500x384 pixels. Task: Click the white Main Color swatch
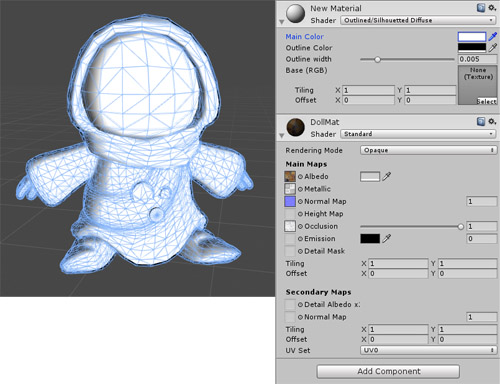[x=472, y=36]
